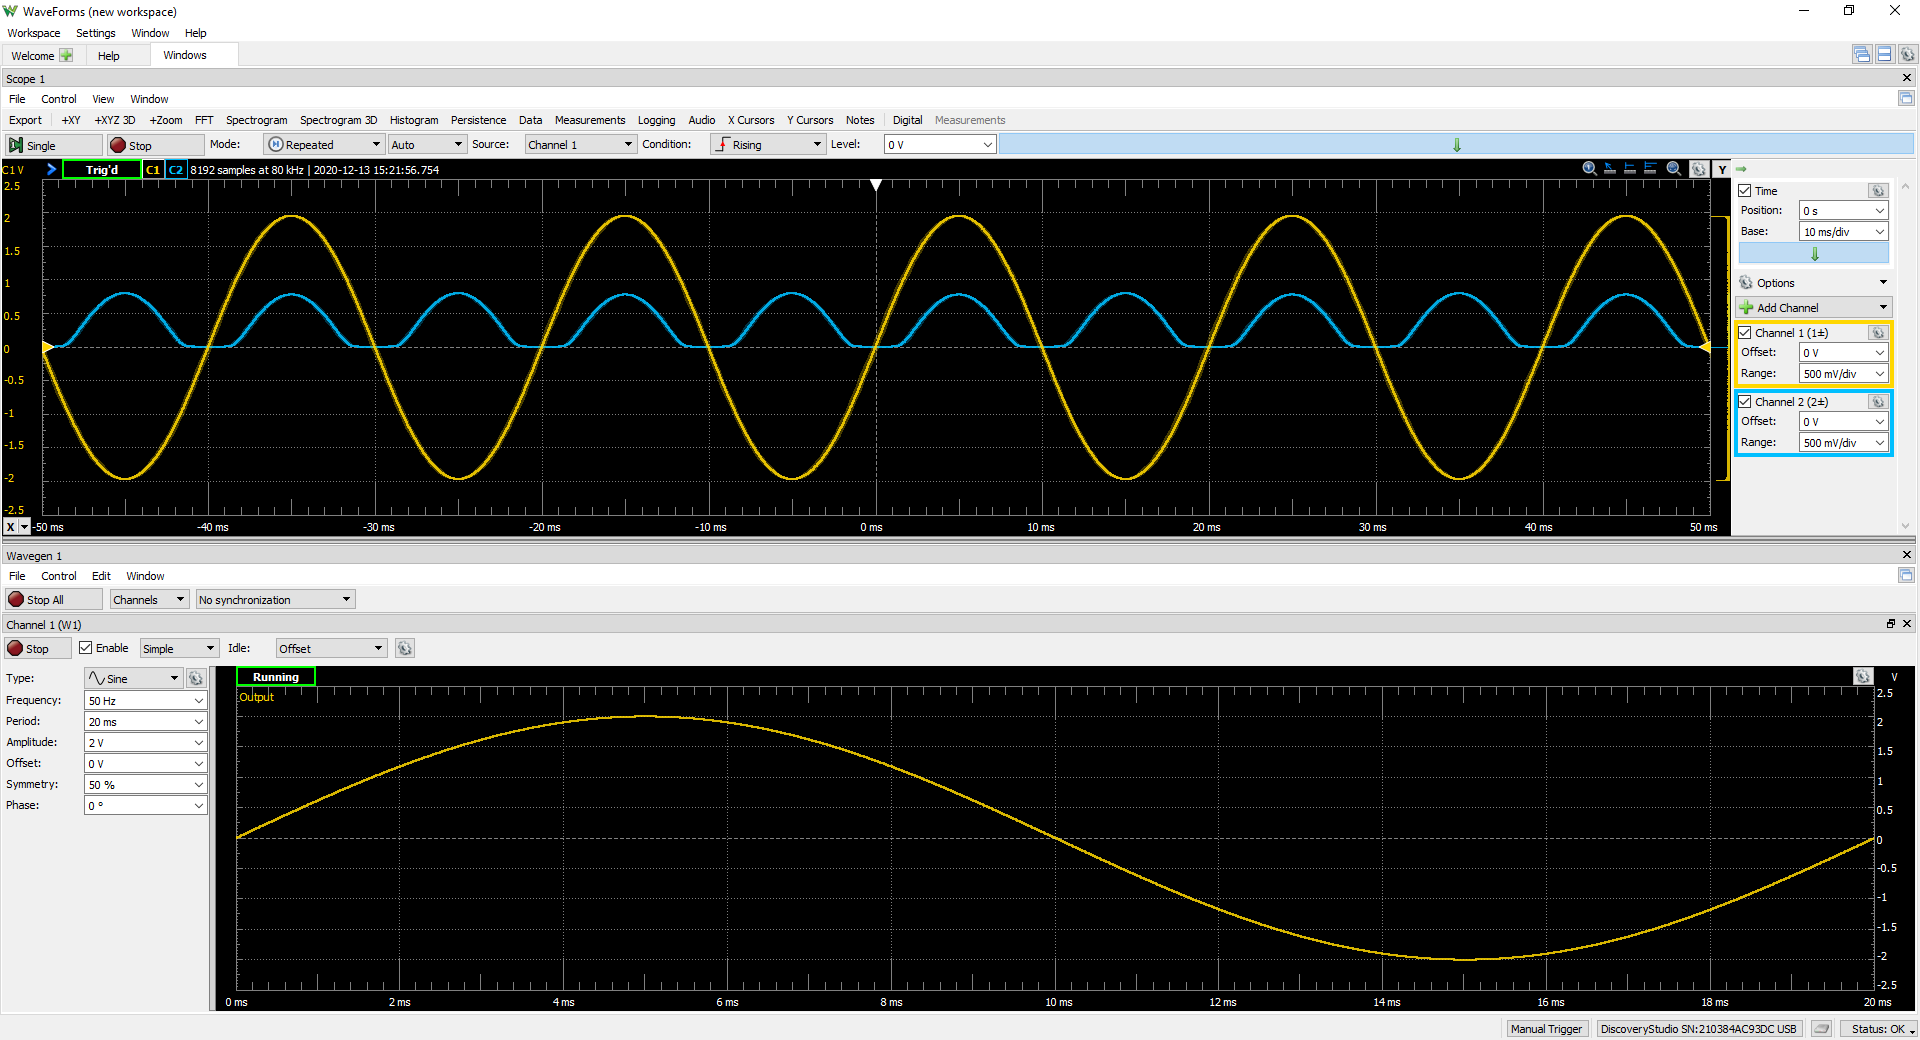The image size is (1920, 1040).
Task: Toggle the Time checkbox
Action: 1745,191
